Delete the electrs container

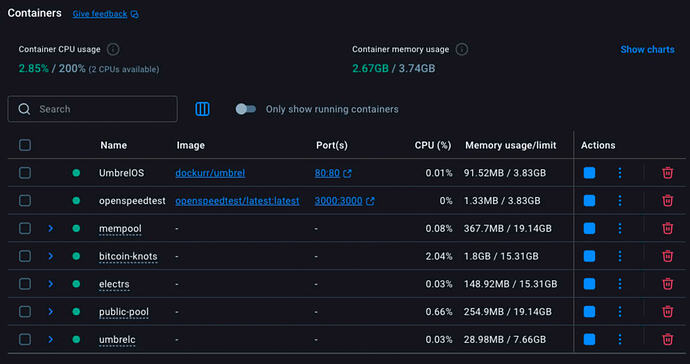pyautogui.click(x=668, y=283)
